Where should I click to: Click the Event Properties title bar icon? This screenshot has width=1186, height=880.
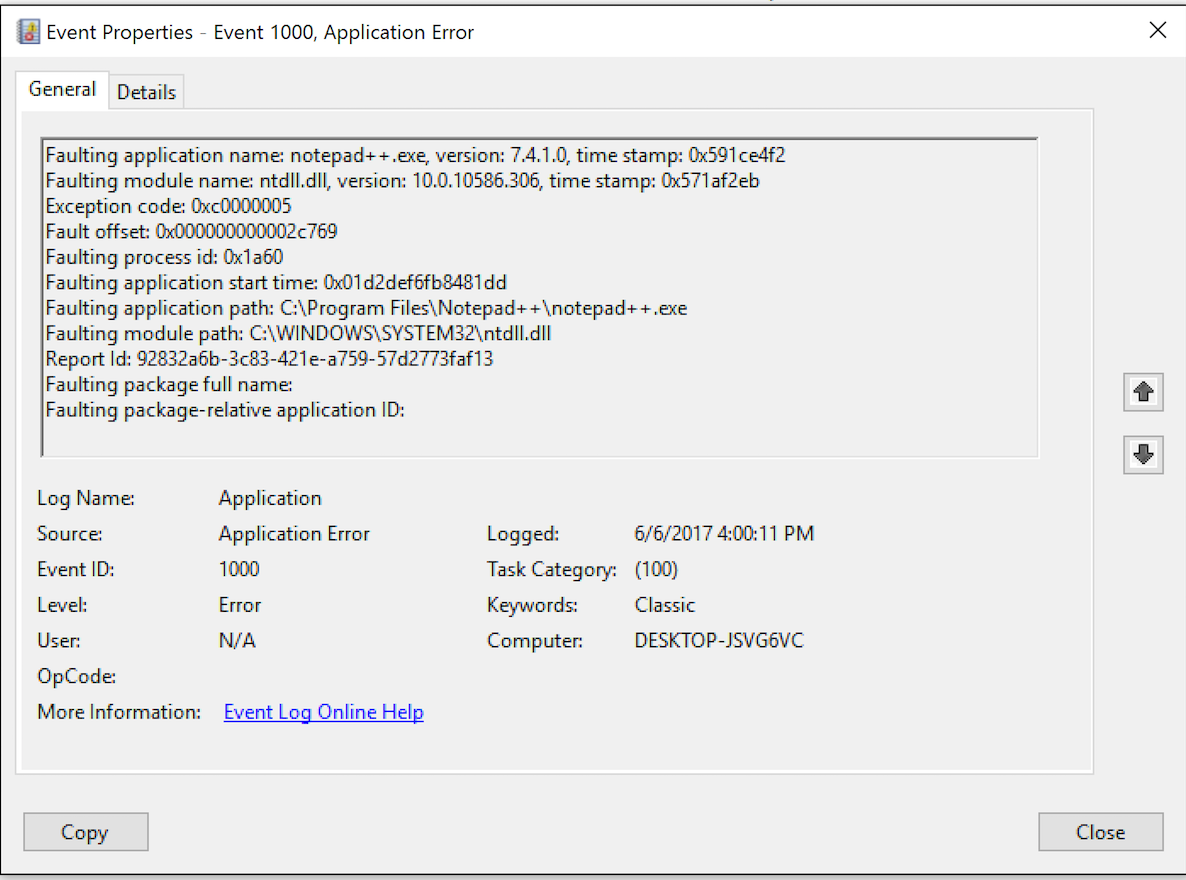29,32
